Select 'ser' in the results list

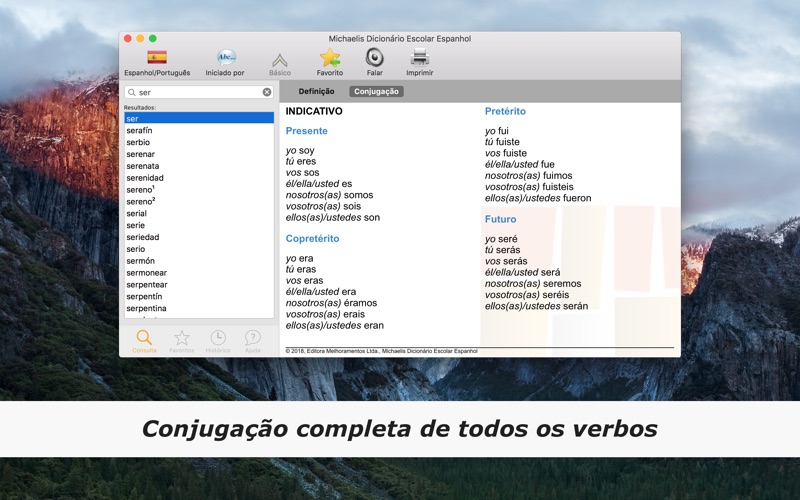click(x=199, y=118)
